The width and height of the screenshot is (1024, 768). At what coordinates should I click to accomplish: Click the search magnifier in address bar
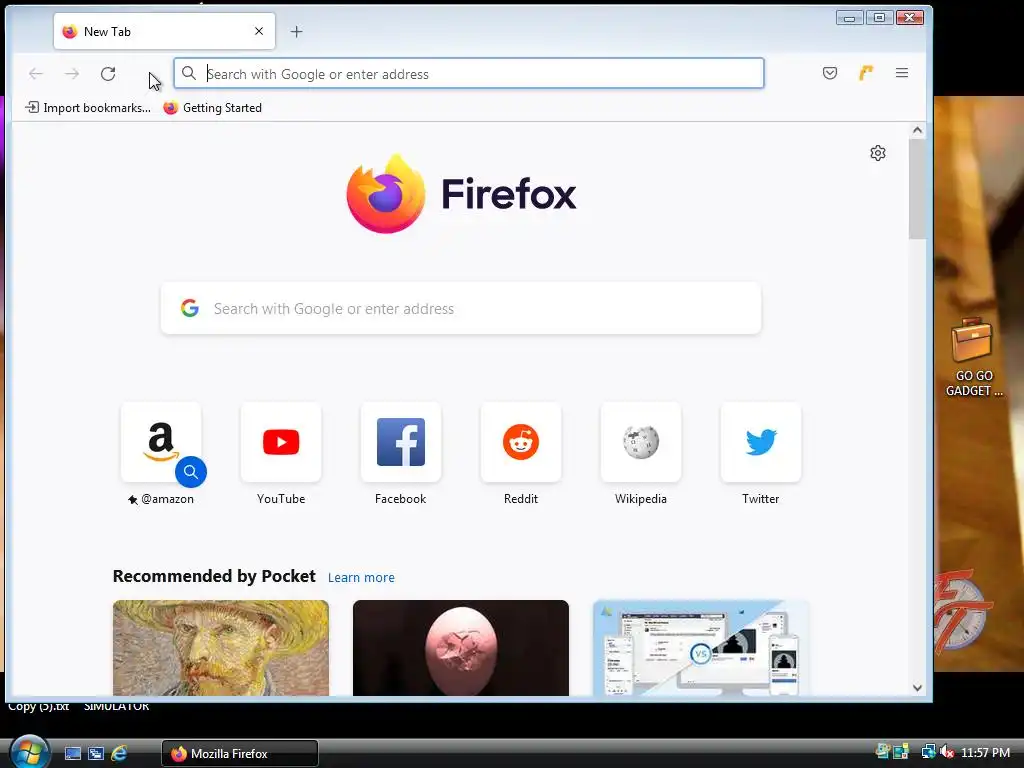[x=189, y=73]
